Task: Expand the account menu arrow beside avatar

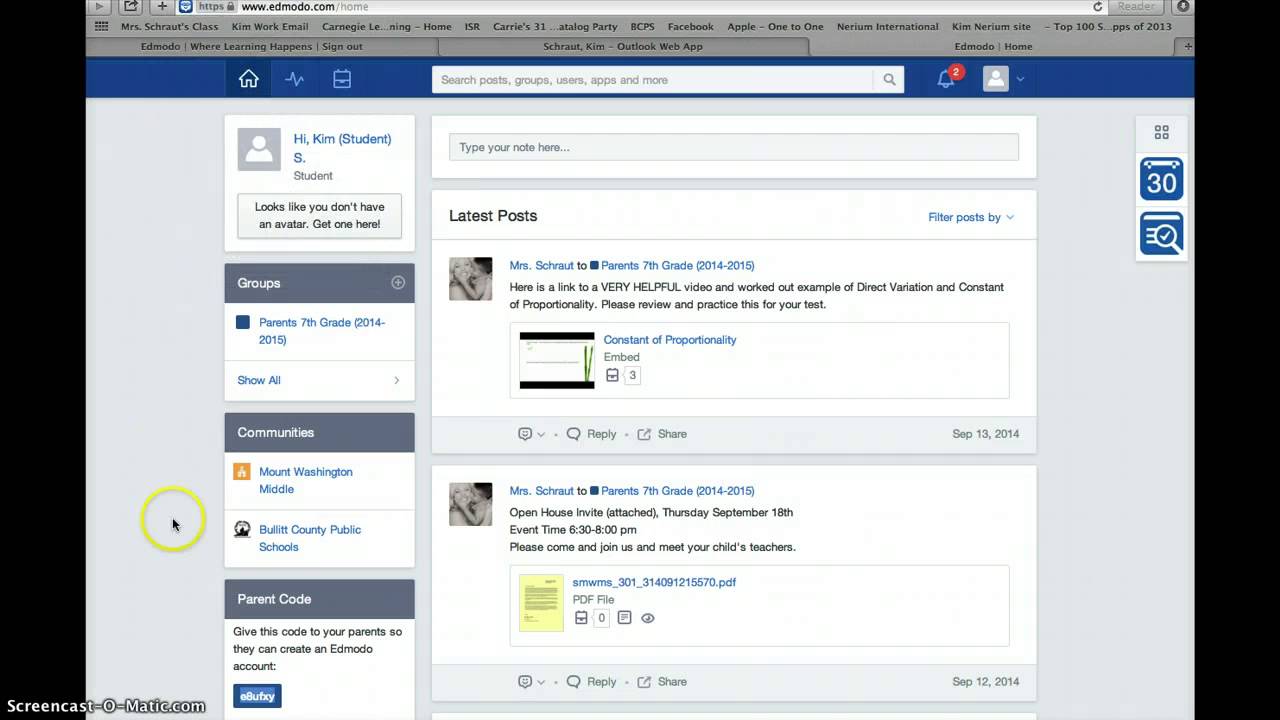Action: click(1020, 79)
